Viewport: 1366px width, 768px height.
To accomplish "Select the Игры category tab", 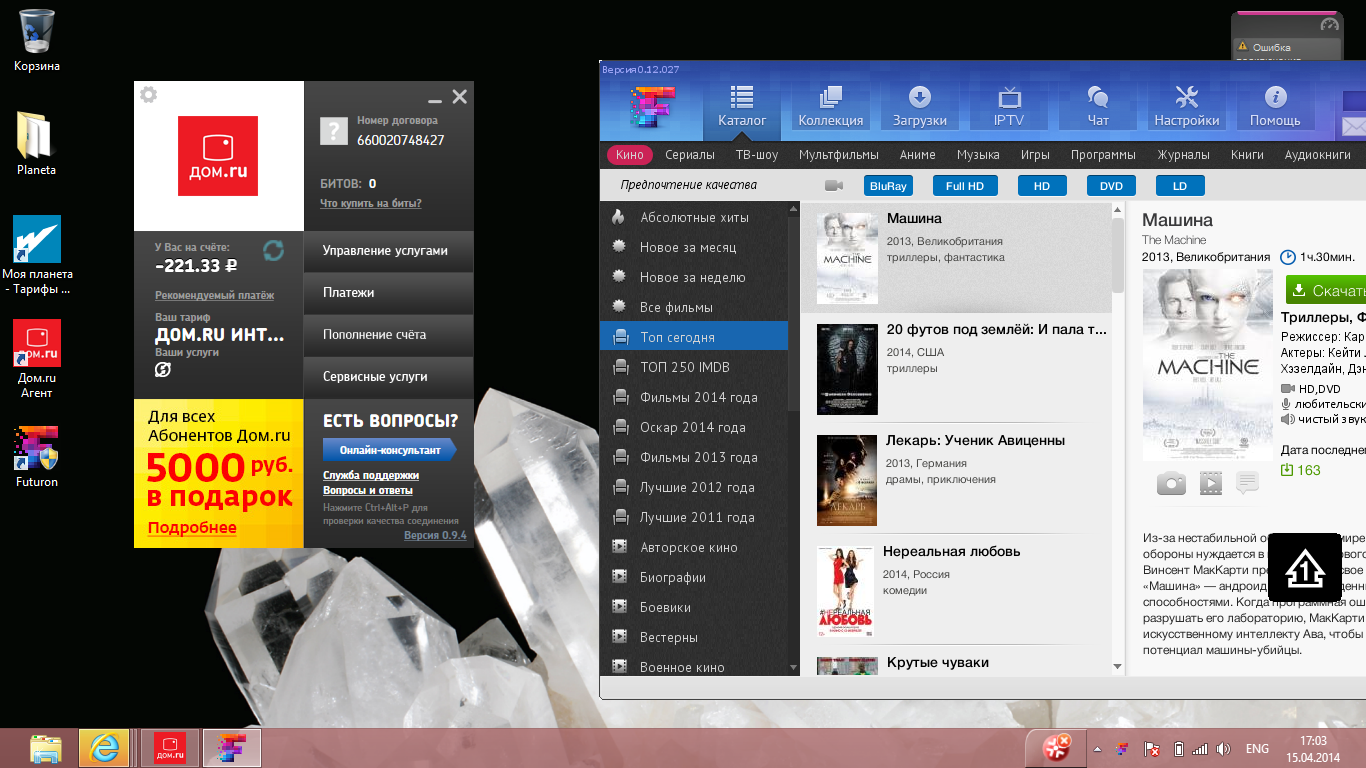I will [x=1035, y=155].
